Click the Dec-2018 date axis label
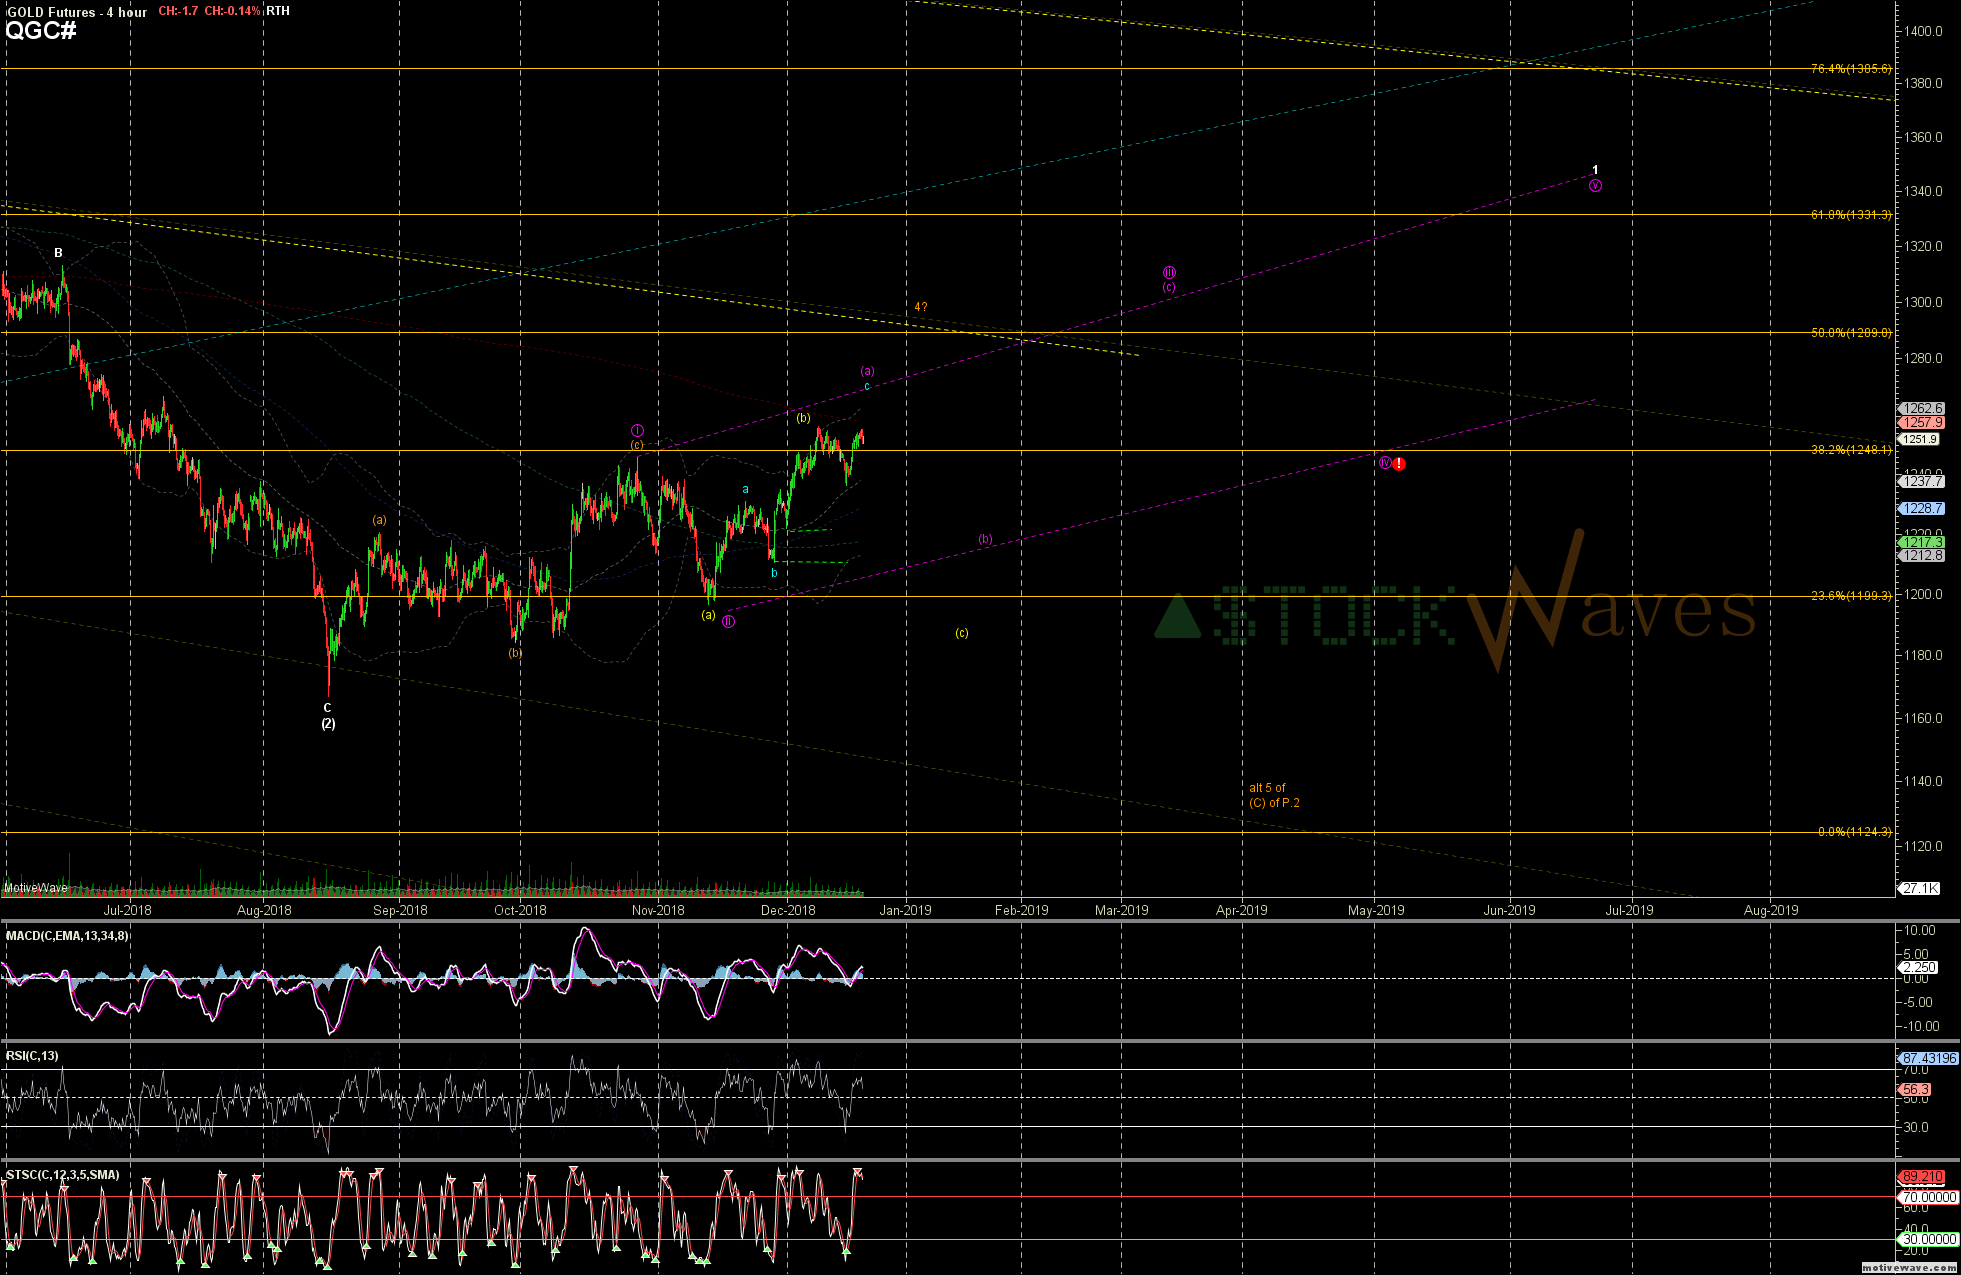1961x1275 pixels. click(788, 910)
